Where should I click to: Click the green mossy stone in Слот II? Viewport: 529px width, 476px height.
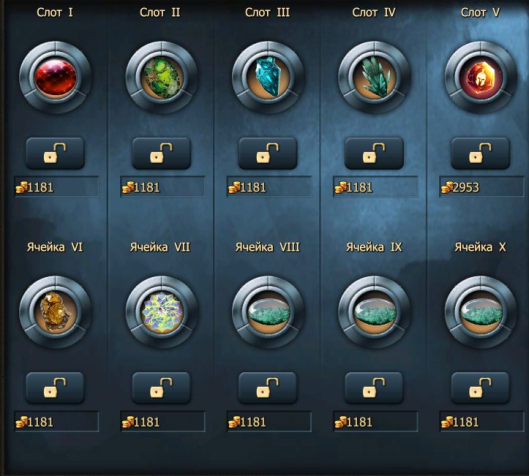point(162,78)
